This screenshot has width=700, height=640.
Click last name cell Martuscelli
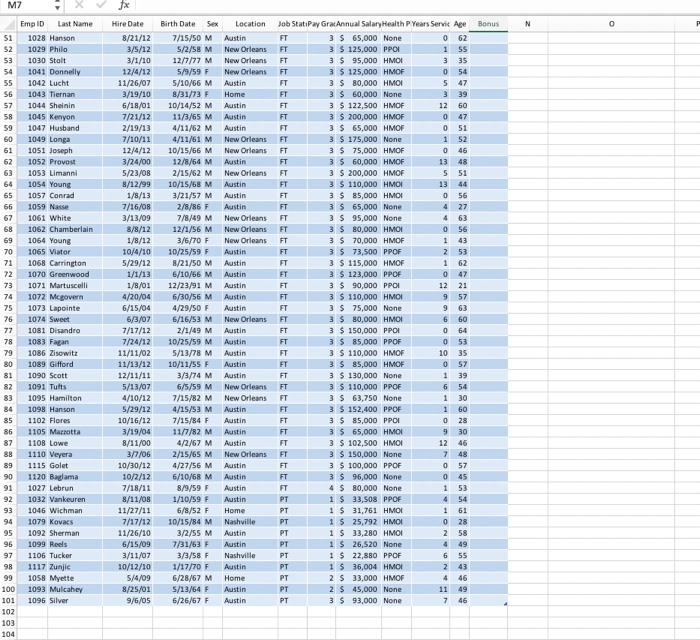click(x=75, y=286)
